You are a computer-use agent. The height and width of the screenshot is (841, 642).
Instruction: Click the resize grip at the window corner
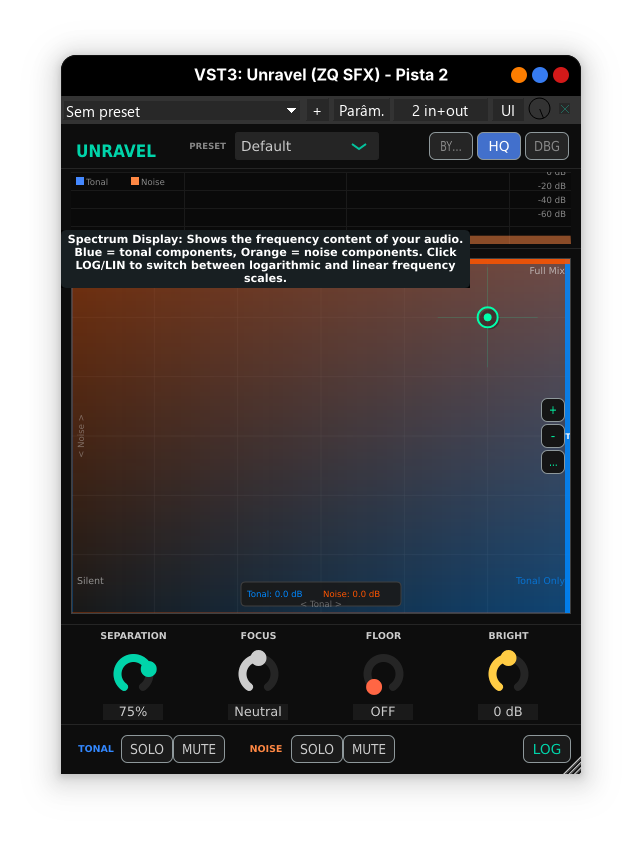pyautogui.click(x=572, y=765)
